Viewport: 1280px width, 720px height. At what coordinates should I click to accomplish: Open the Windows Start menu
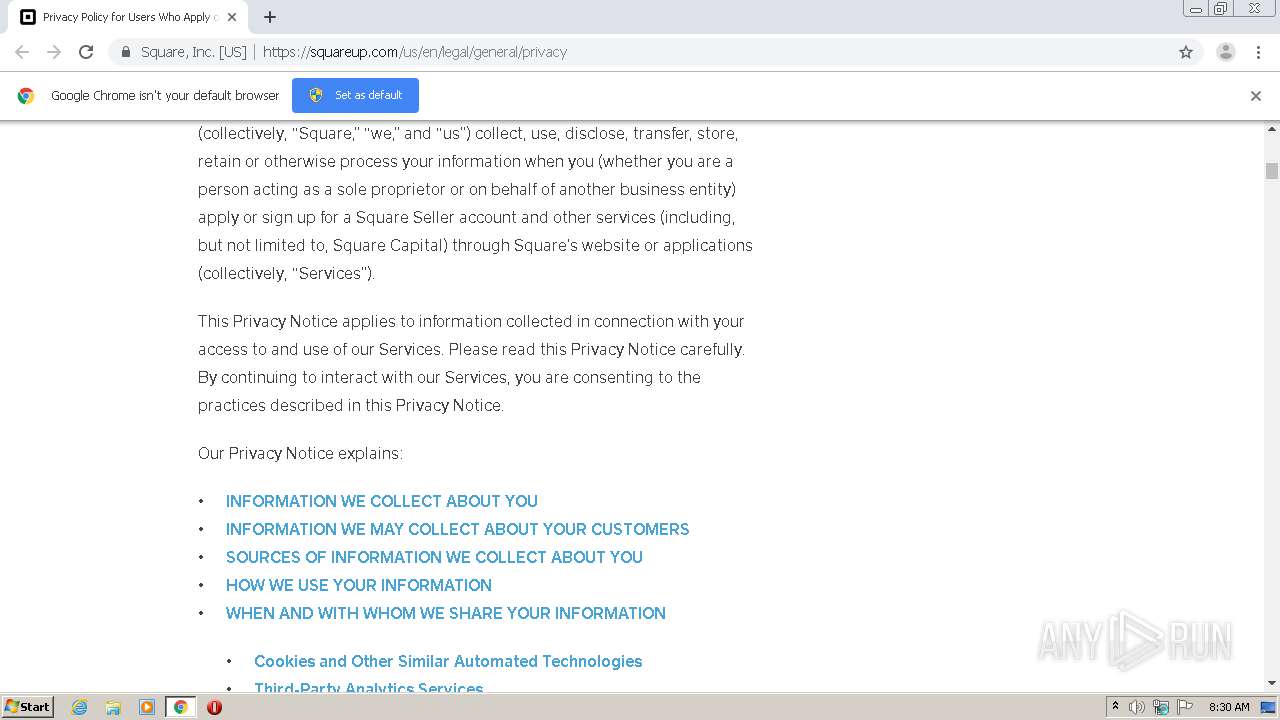pos(27,707)
